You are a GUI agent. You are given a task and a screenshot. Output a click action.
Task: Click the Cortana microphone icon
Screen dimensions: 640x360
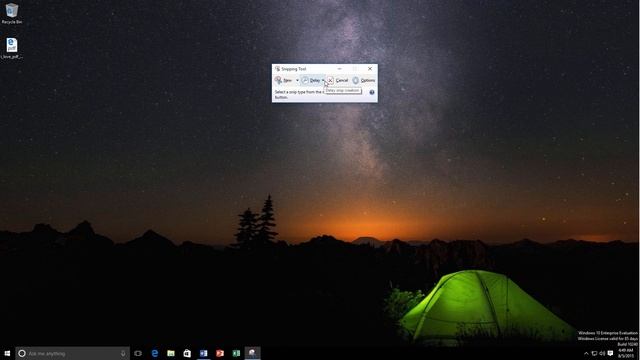[123, 353]
